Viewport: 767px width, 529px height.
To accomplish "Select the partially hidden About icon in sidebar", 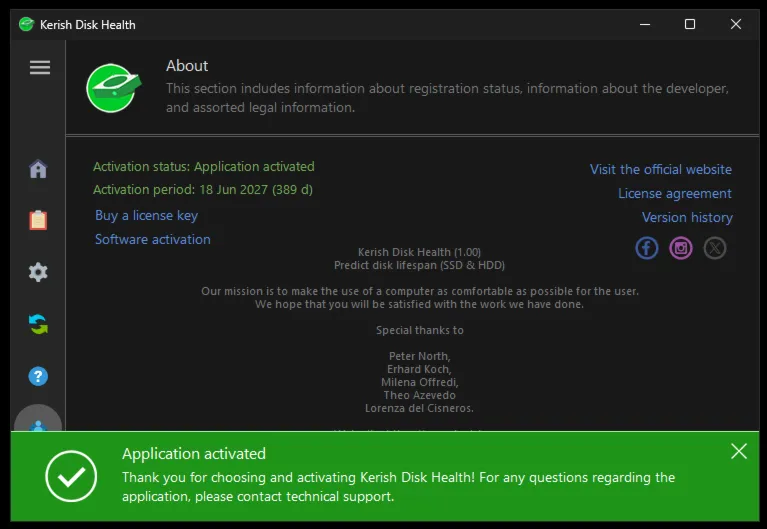I will [38, 418].
